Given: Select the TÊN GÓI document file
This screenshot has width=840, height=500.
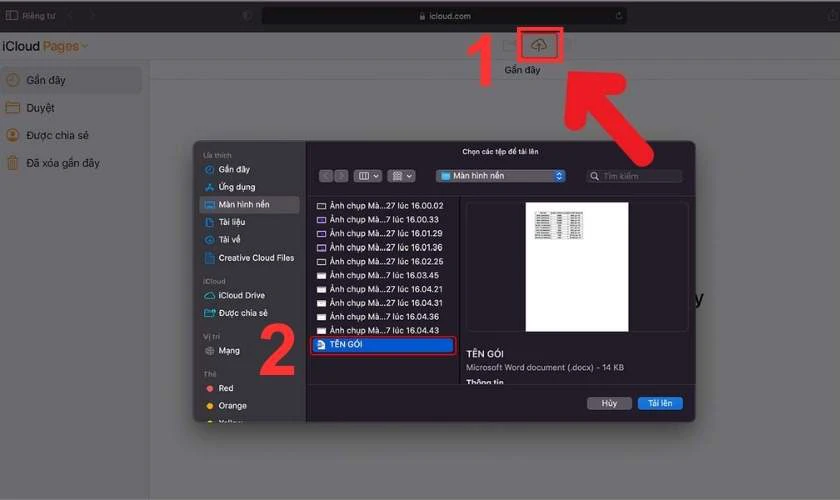Looking at the screenshot, I should coord(383,345).
